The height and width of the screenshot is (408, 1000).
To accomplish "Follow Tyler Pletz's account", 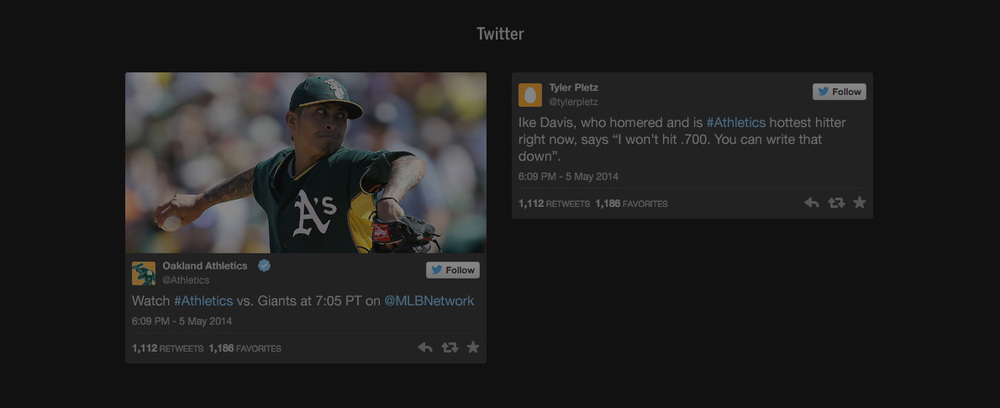I will point(839,92).
